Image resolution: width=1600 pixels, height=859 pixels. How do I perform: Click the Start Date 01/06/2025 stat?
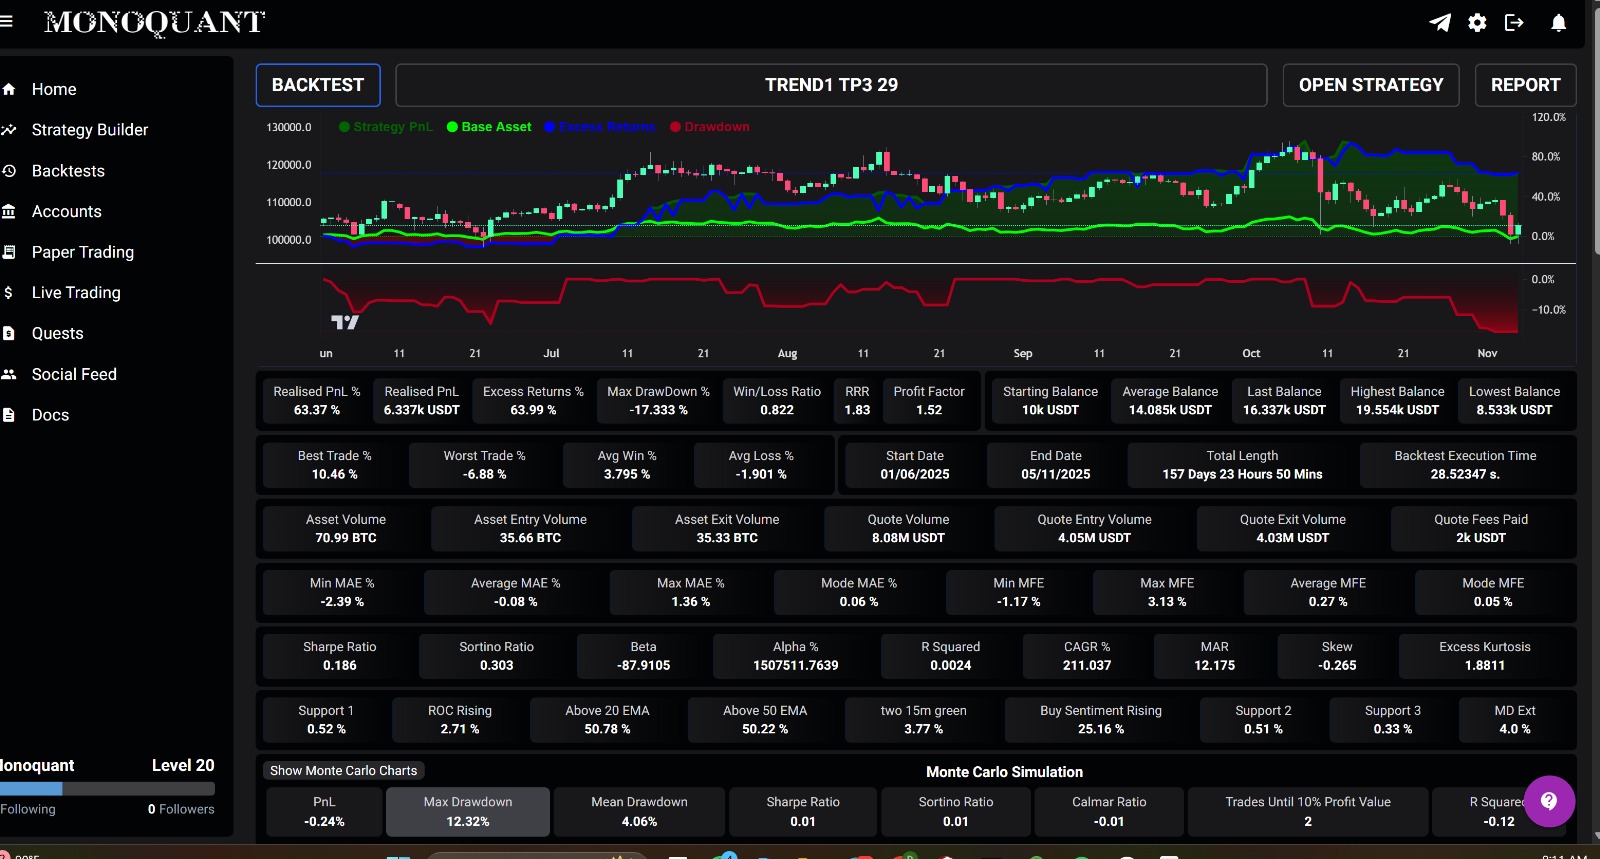915,465
